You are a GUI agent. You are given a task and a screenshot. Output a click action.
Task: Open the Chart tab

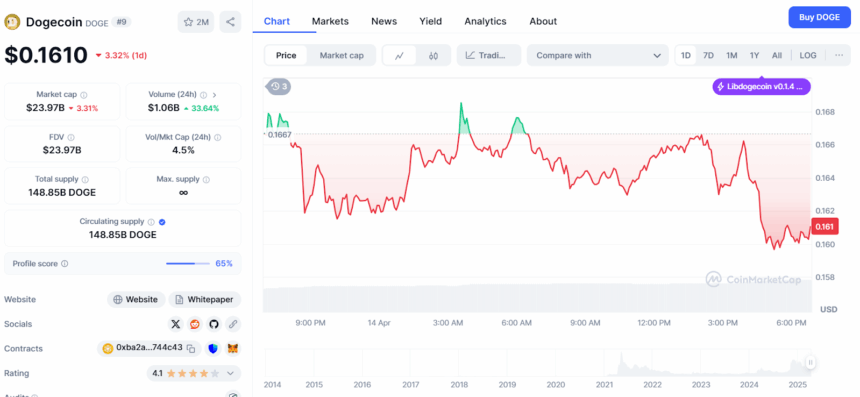(277, 21)
